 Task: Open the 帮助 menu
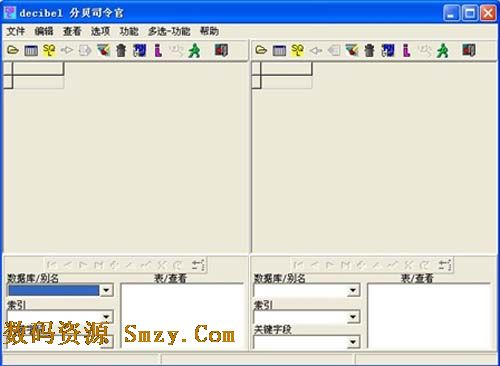coord(209,31)
